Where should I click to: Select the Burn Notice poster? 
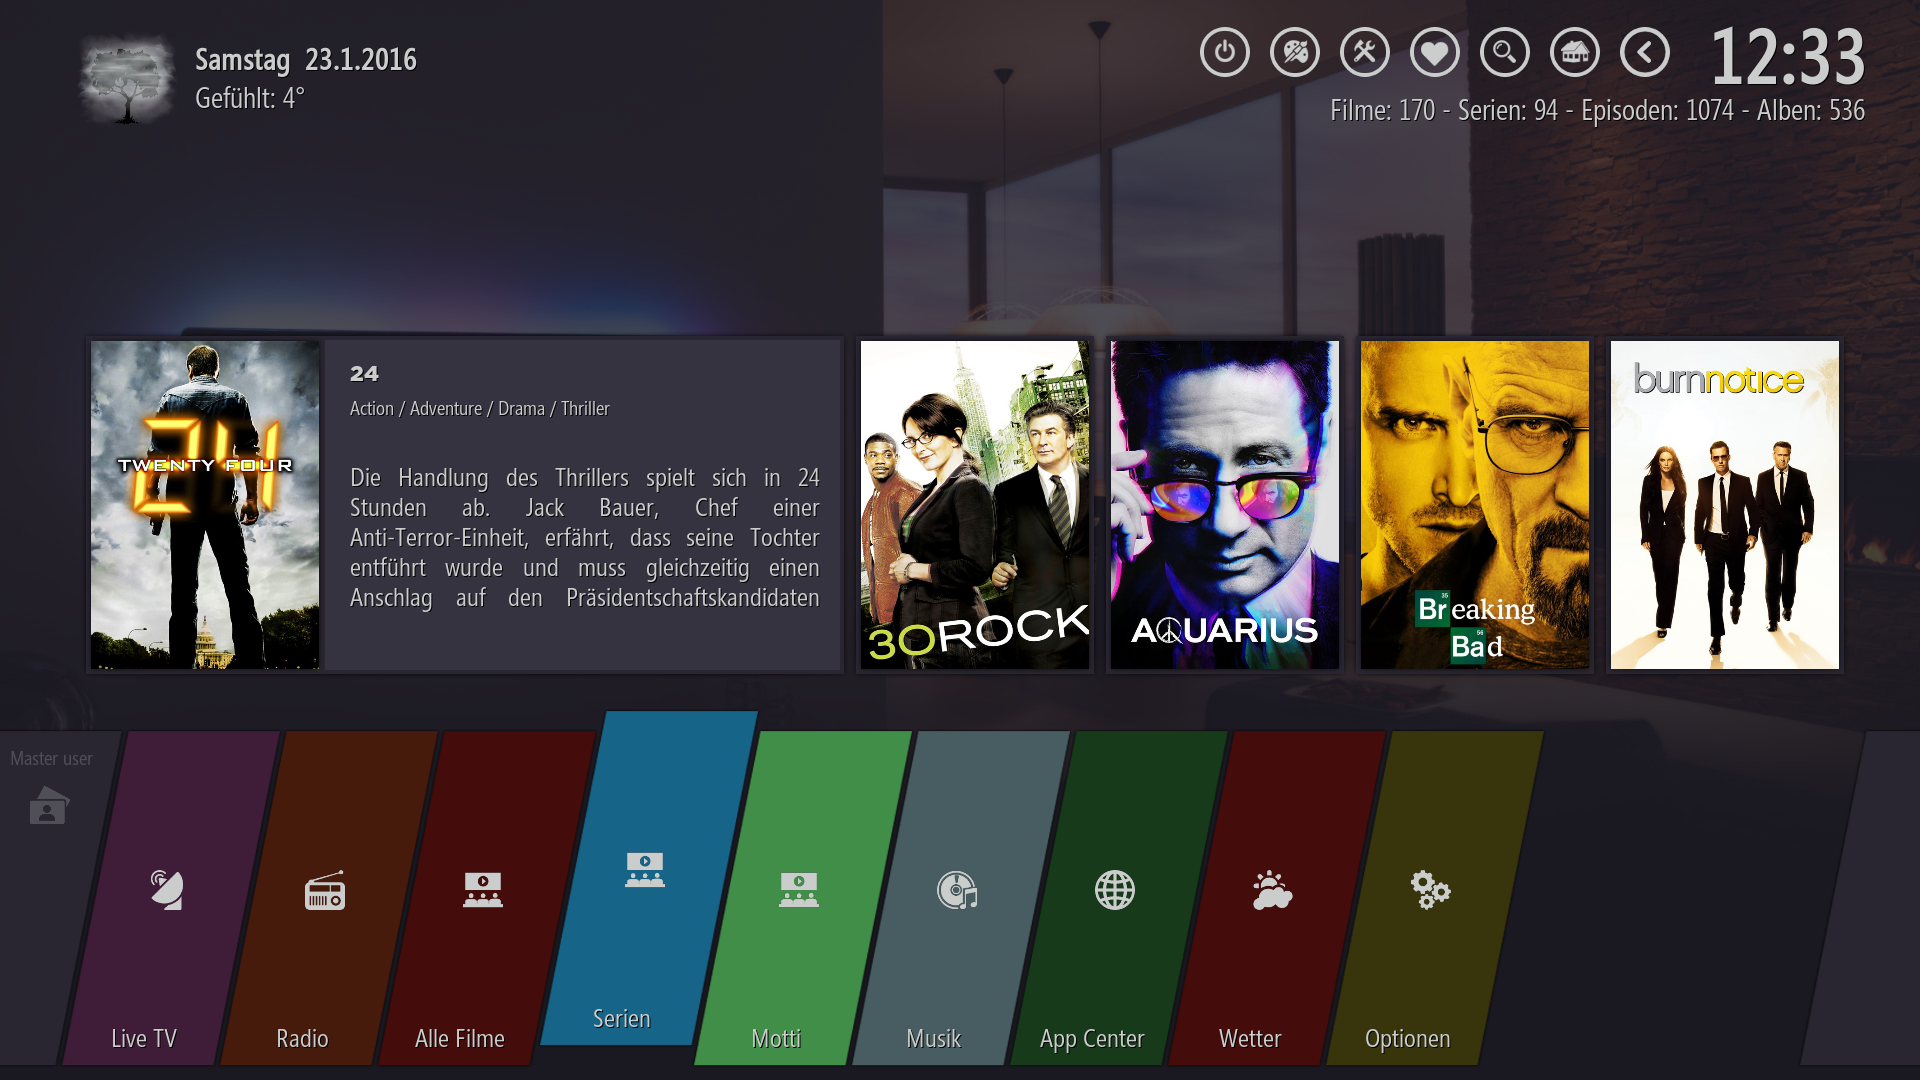pos(1725,505)
